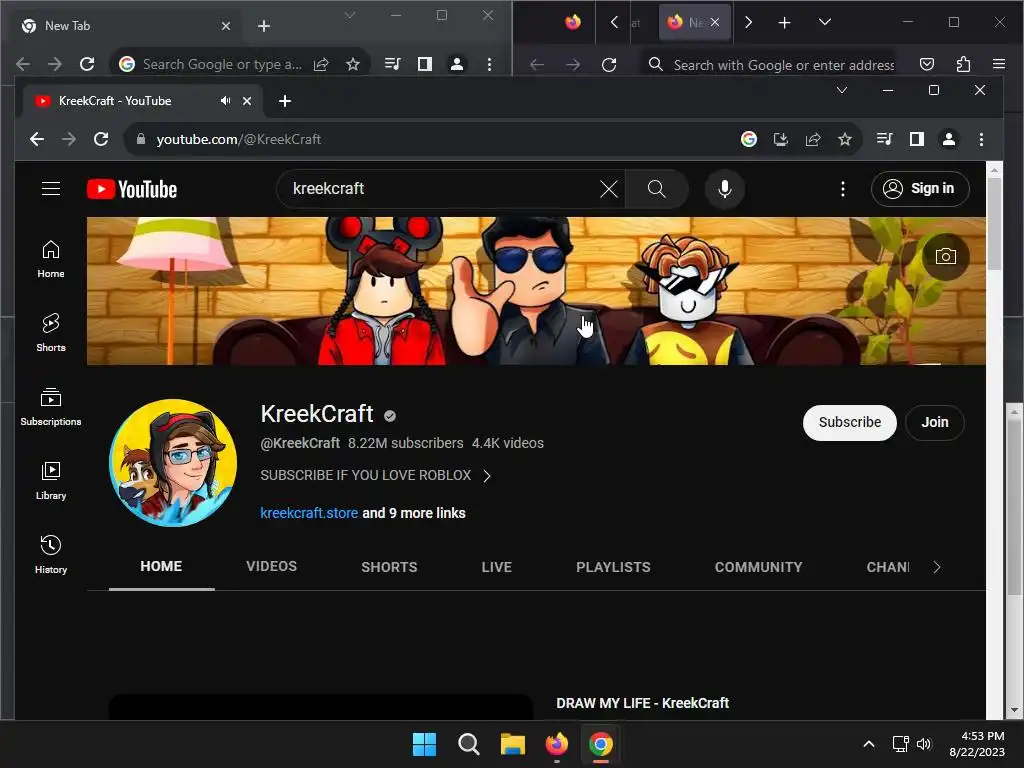
Task: Open File Explorer from taskbar
Action: (513, 744)
